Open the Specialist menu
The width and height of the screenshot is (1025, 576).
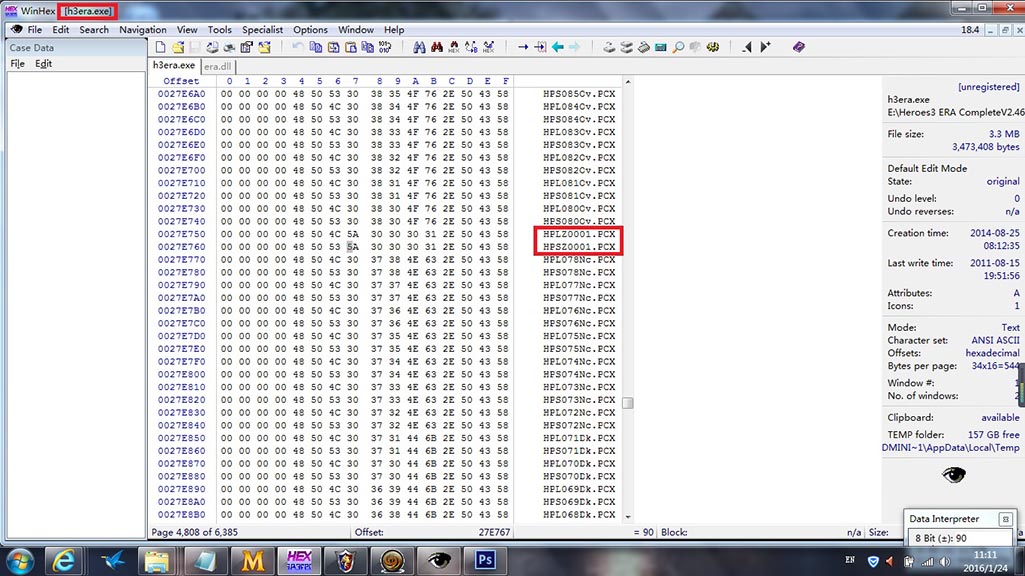[x=262, y=29]
